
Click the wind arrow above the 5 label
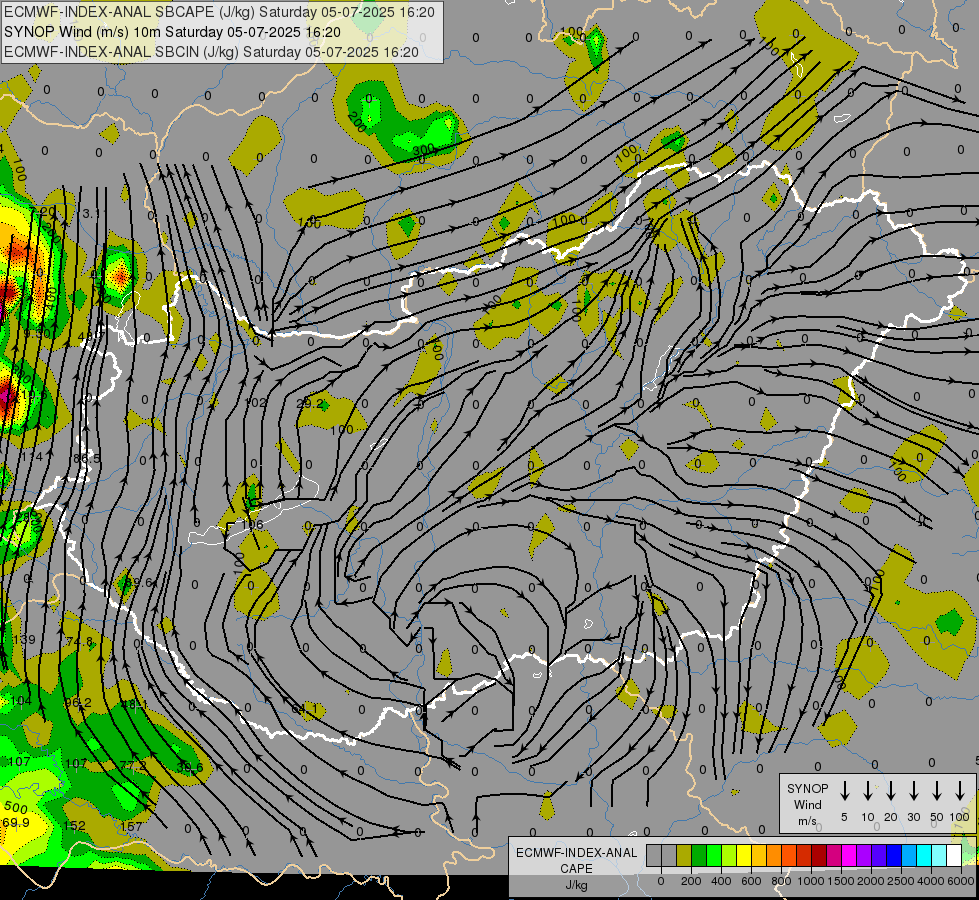tap(844, 791)
